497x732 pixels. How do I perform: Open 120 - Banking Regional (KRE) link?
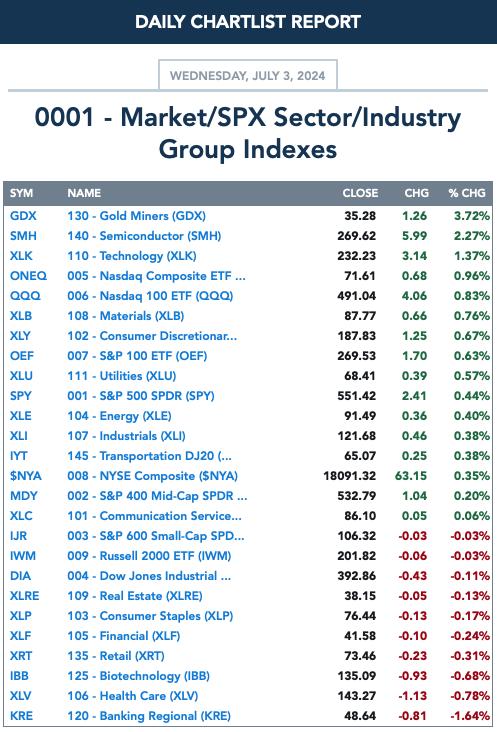coord(149,716)
